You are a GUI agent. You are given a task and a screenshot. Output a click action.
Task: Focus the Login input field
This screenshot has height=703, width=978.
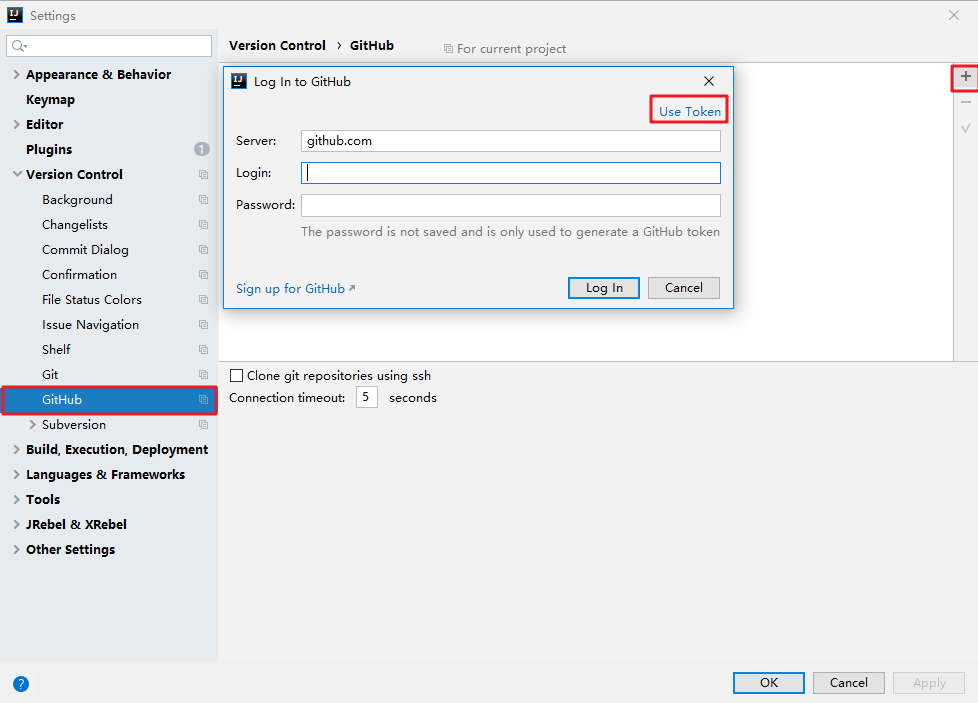(x=511, y=173)
